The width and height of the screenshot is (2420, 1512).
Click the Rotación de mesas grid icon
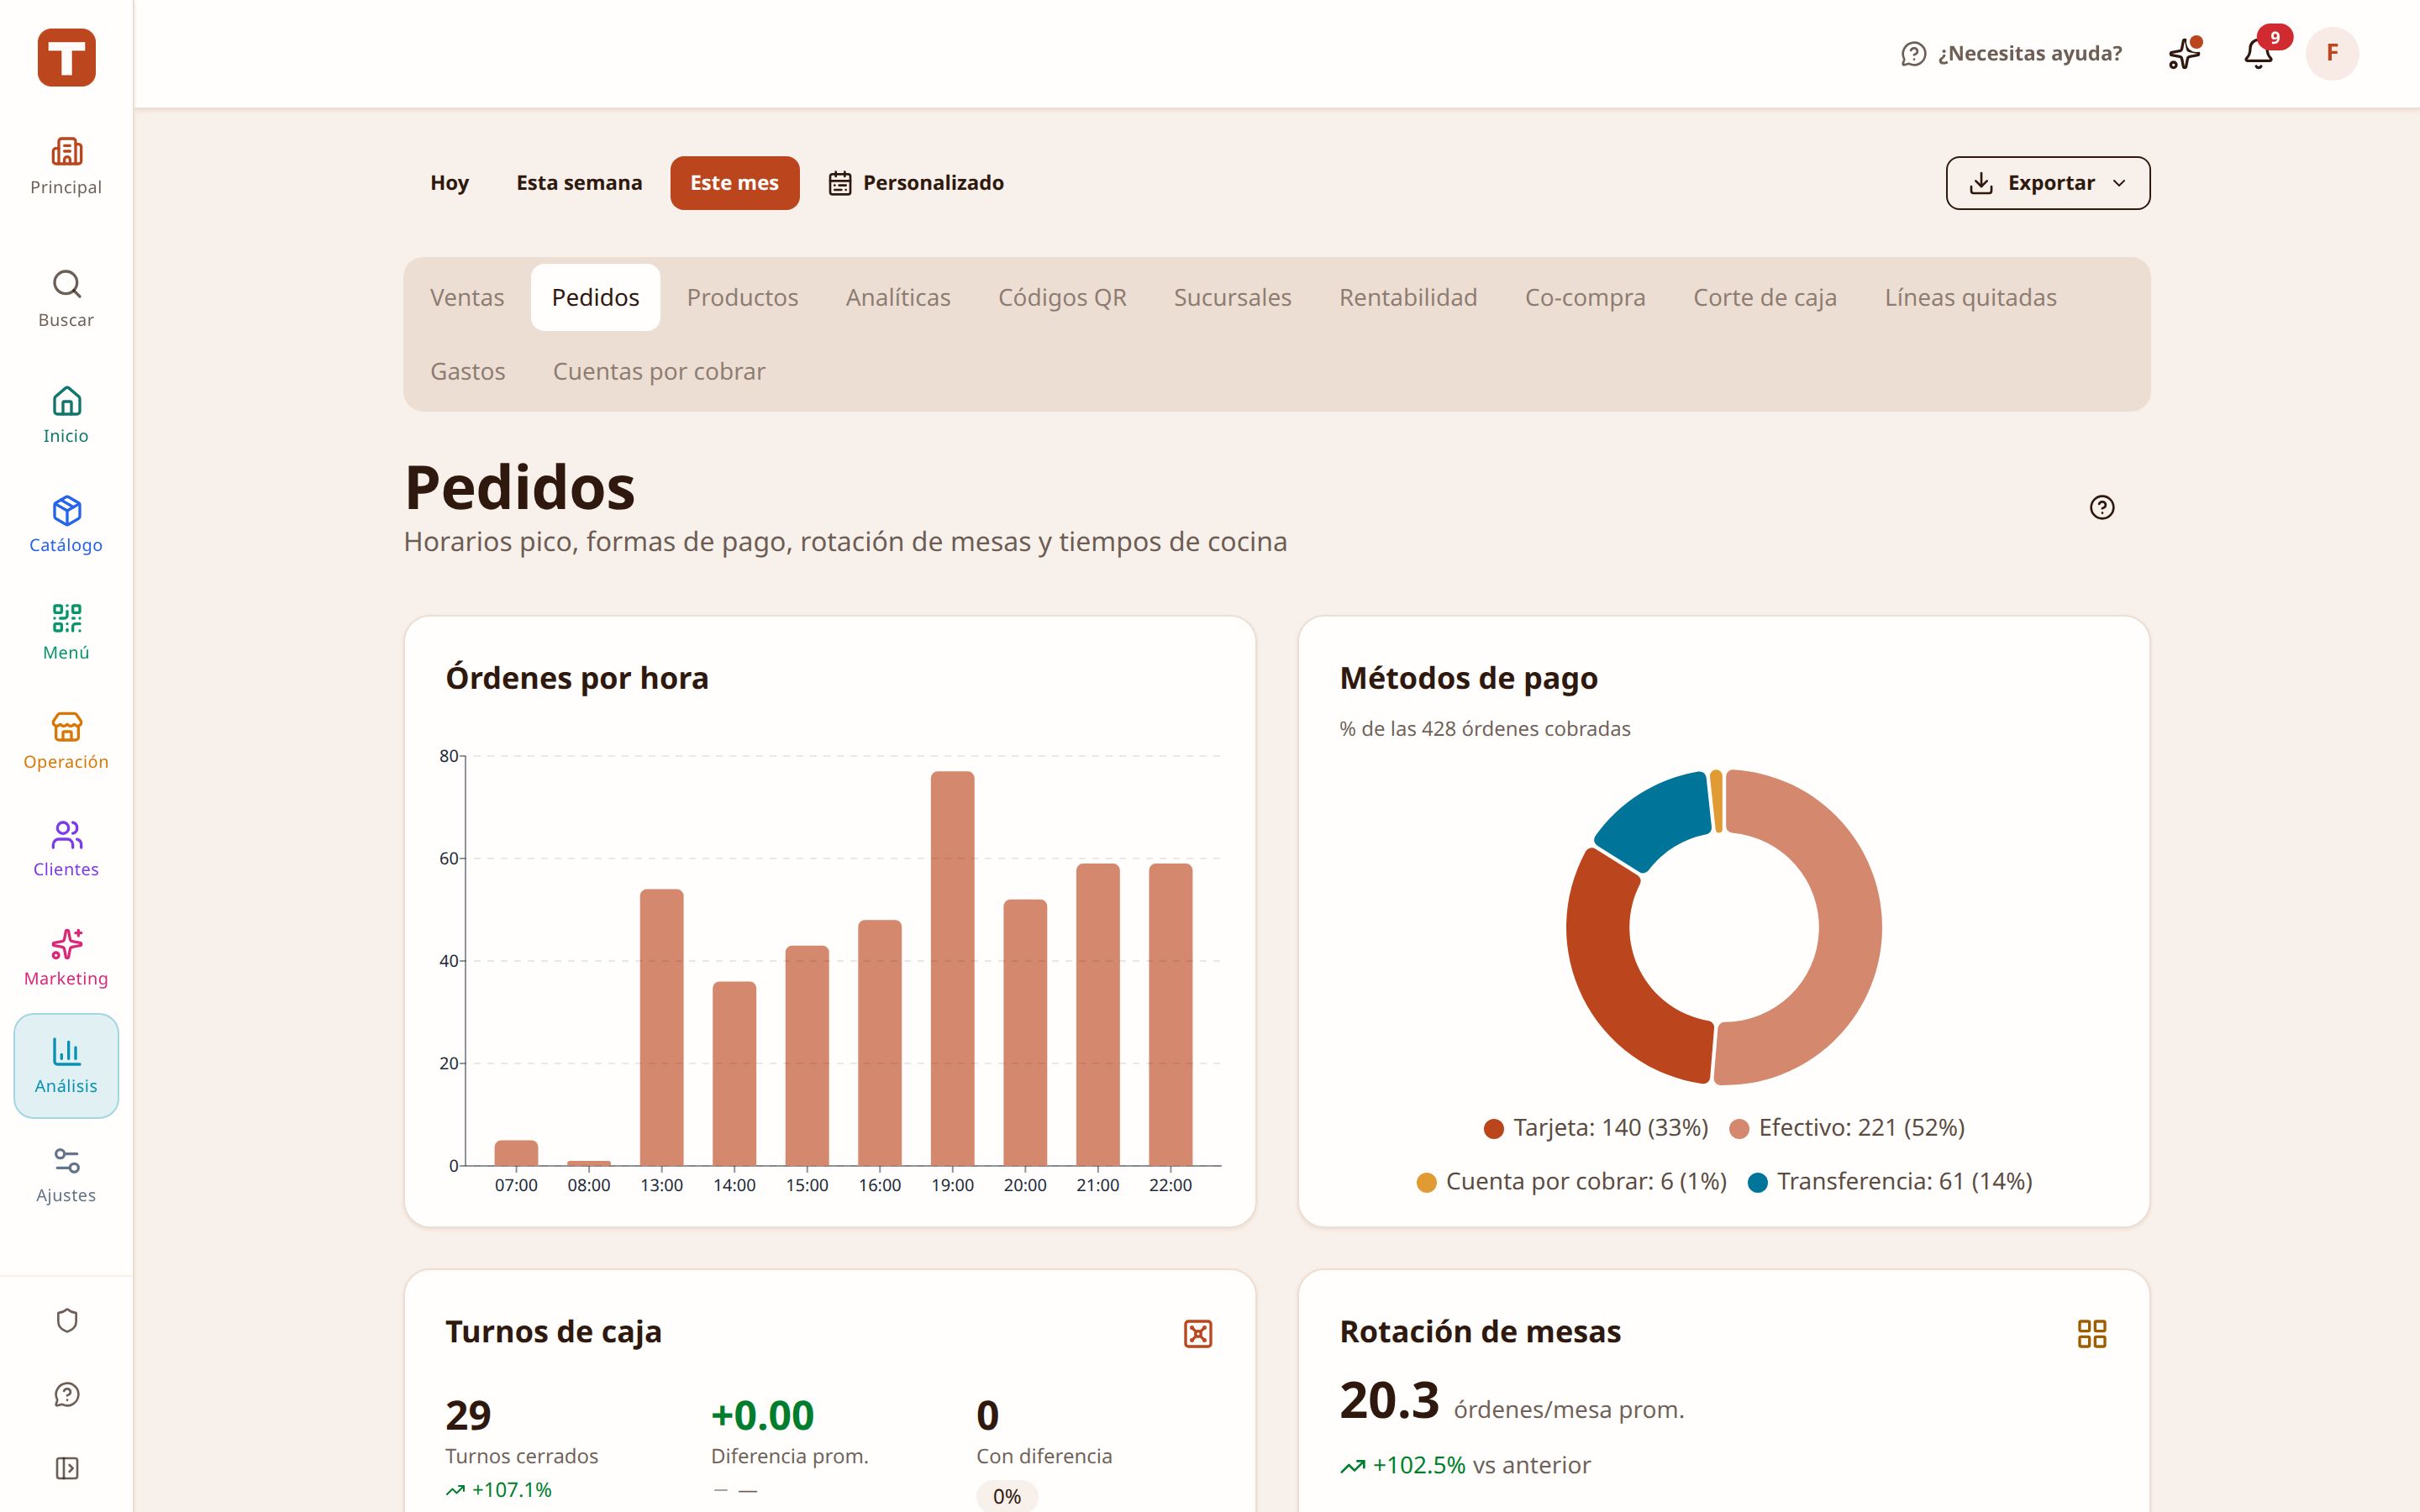(x=2092, y=1334)
